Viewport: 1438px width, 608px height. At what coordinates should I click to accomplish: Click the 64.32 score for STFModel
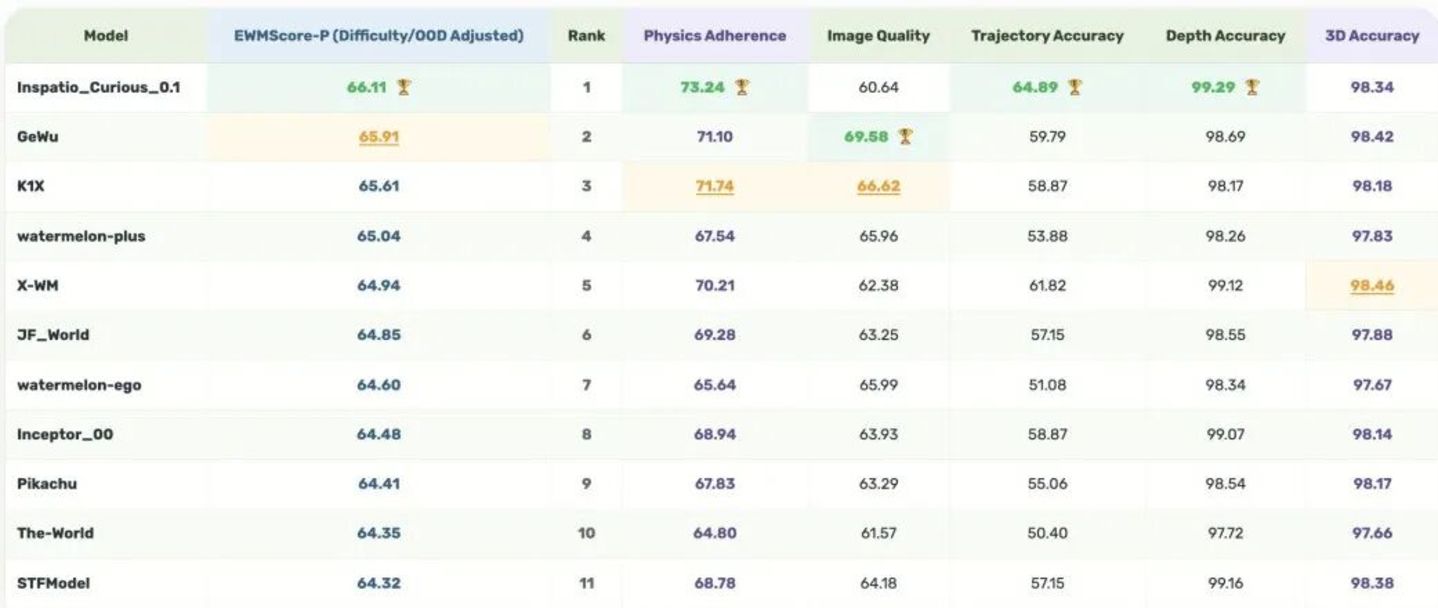pos(379,583)
